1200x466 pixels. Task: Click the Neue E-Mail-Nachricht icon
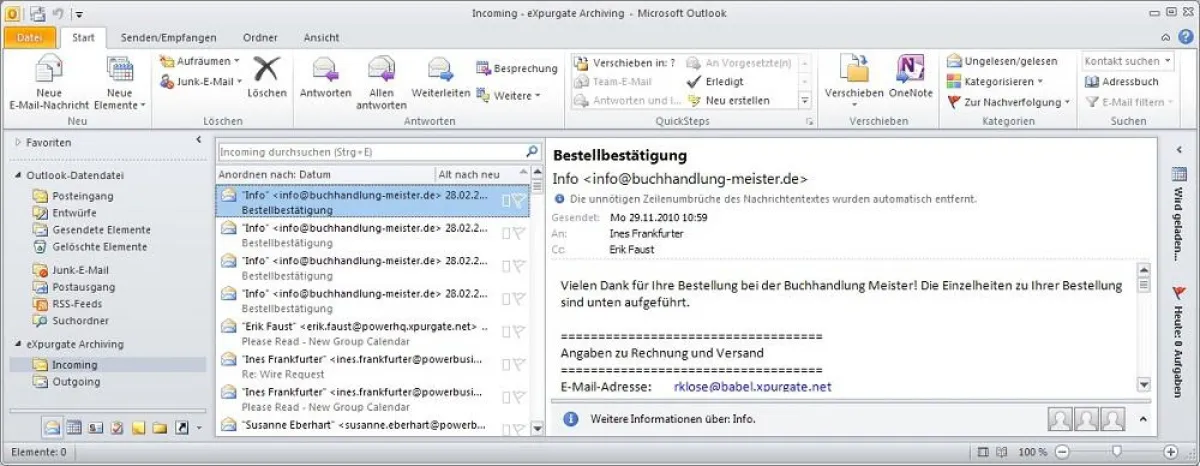point(49,70)
